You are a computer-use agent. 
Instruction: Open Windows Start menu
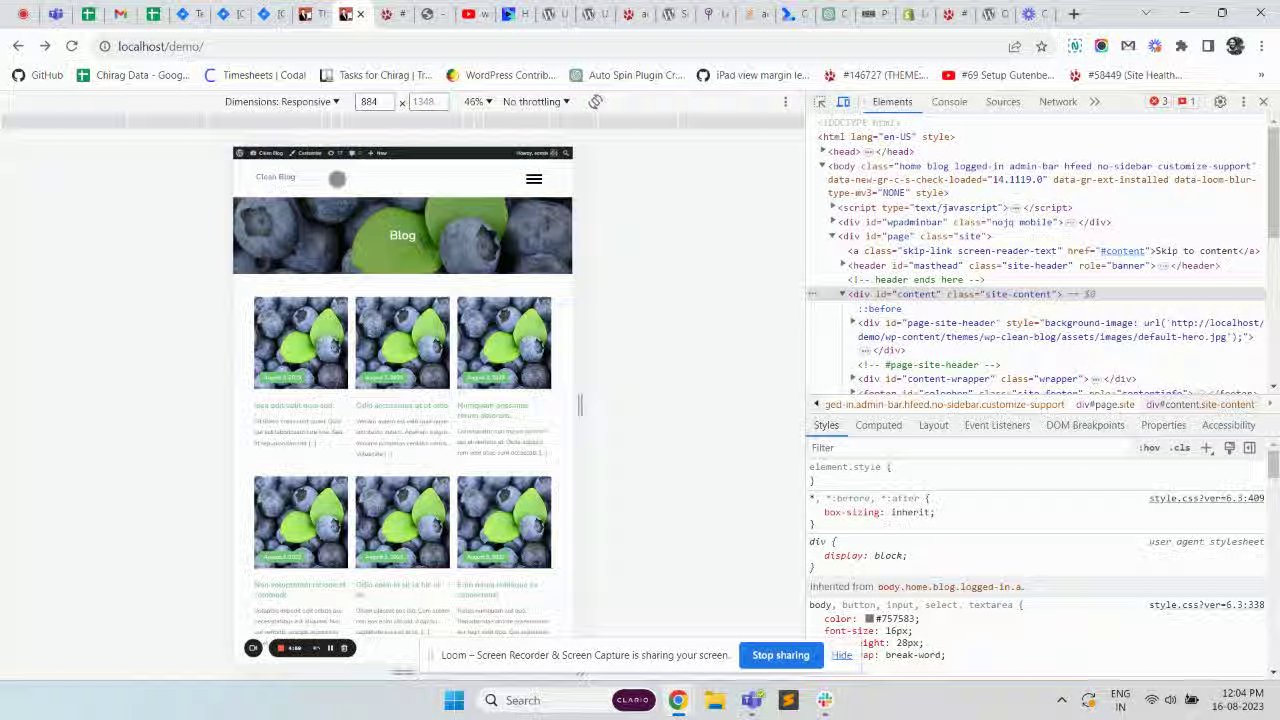coord(453,700)
